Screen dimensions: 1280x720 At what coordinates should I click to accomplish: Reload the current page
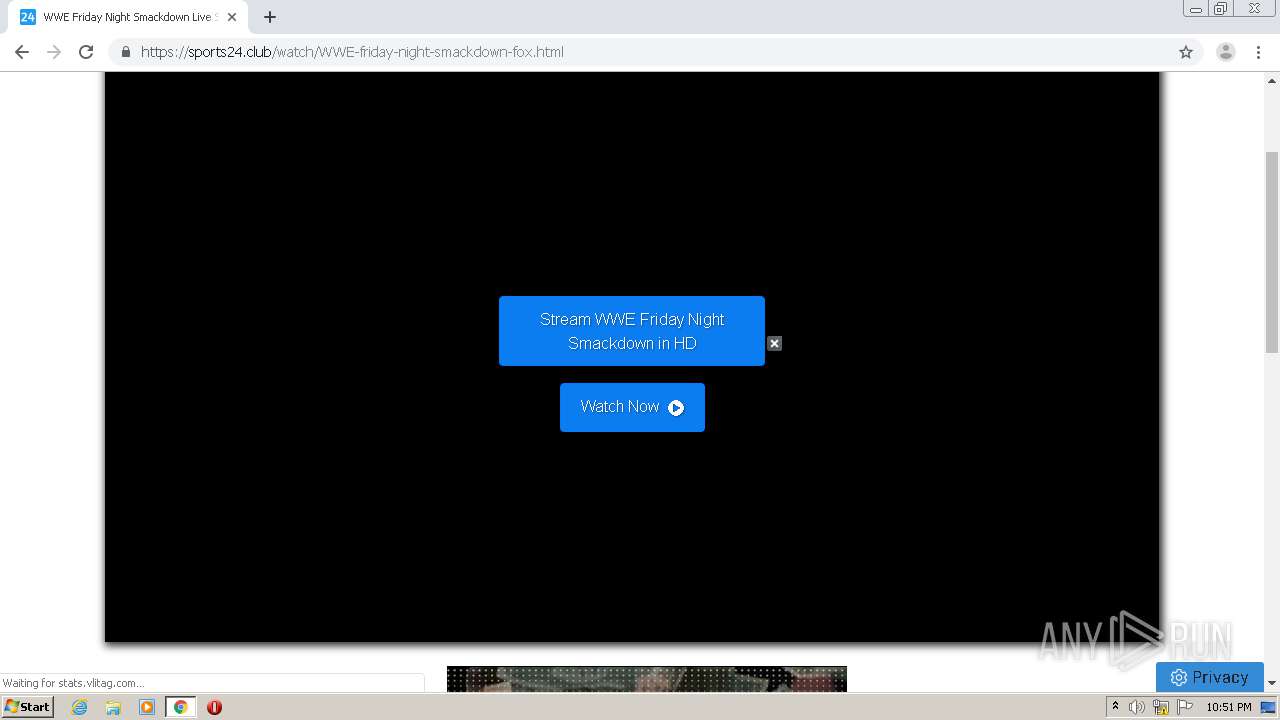(86, 52)
